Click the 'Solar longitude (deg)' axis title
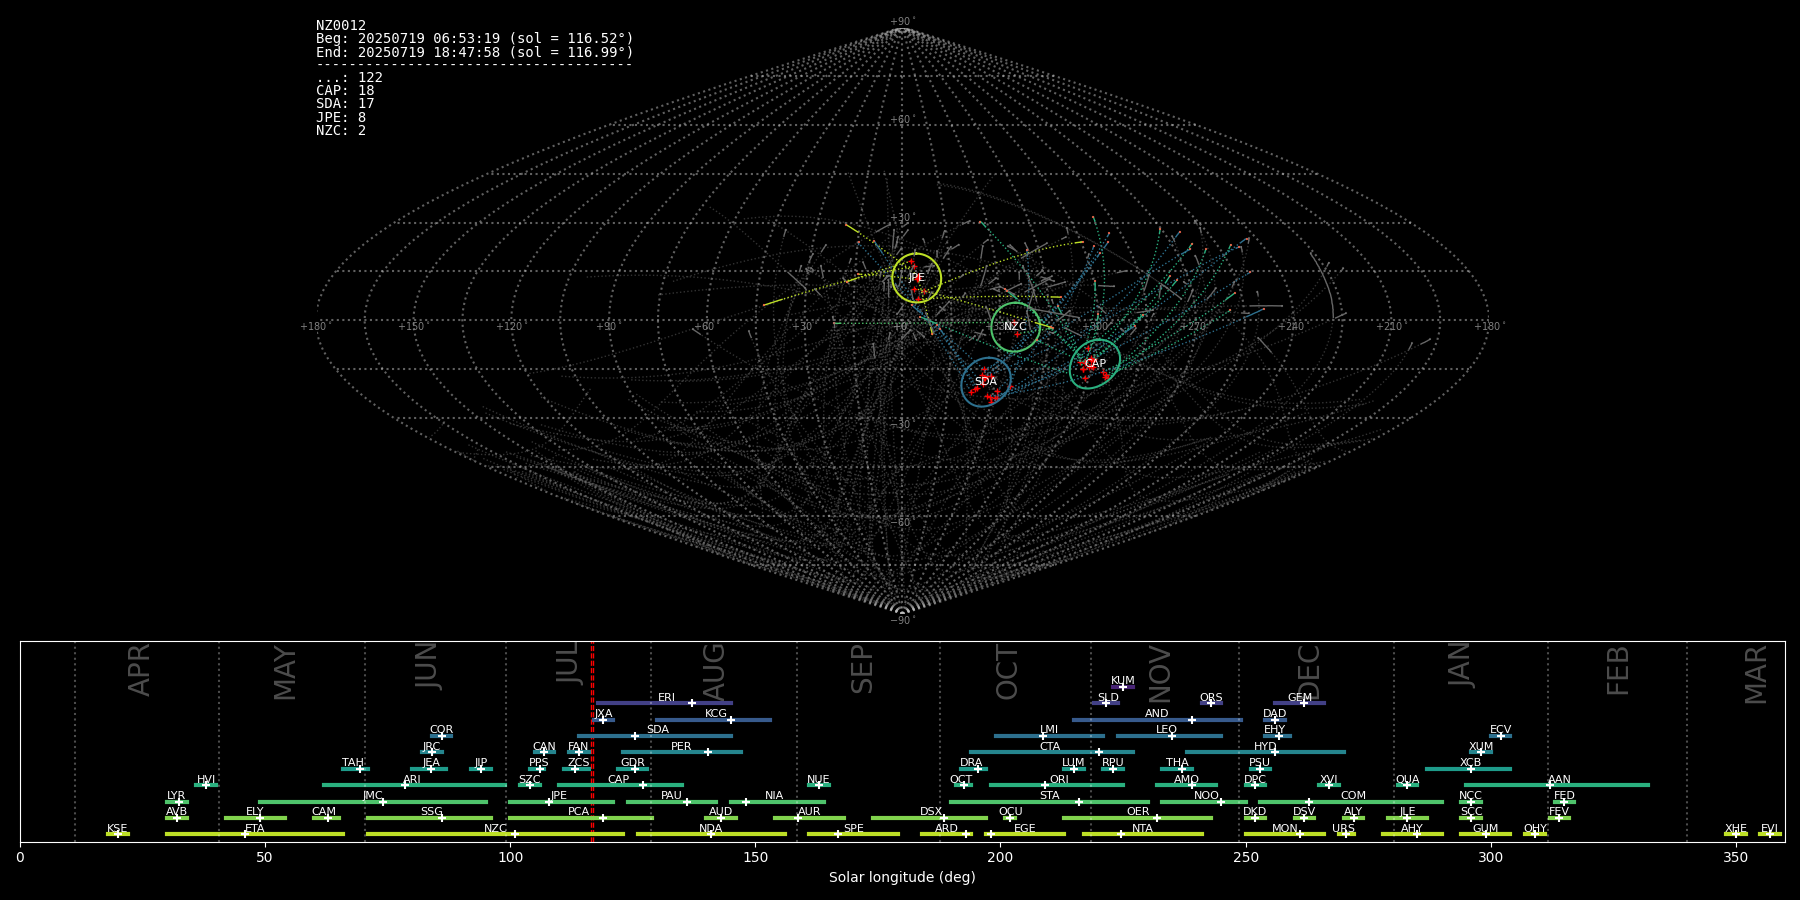1800x900 pixels. click(902, 877)
